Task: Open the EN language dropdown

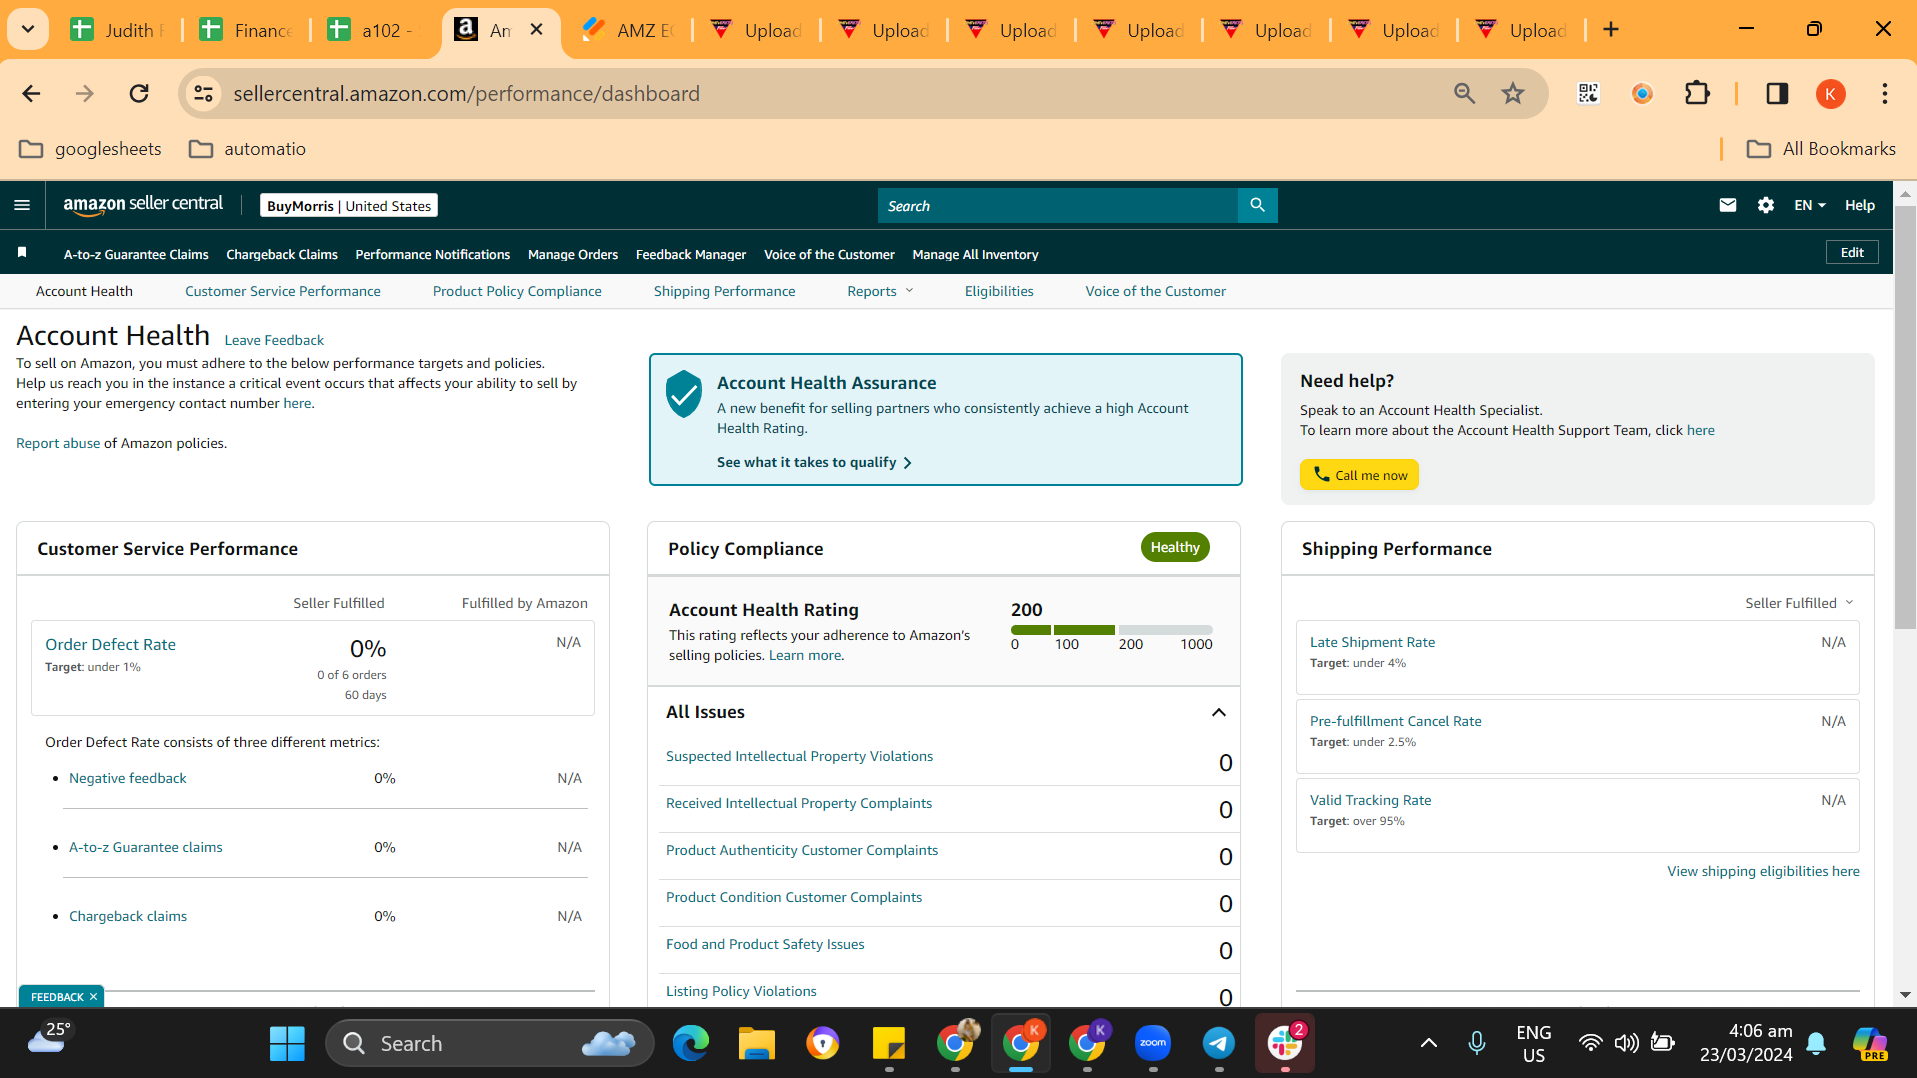Action: [1809, 205]
